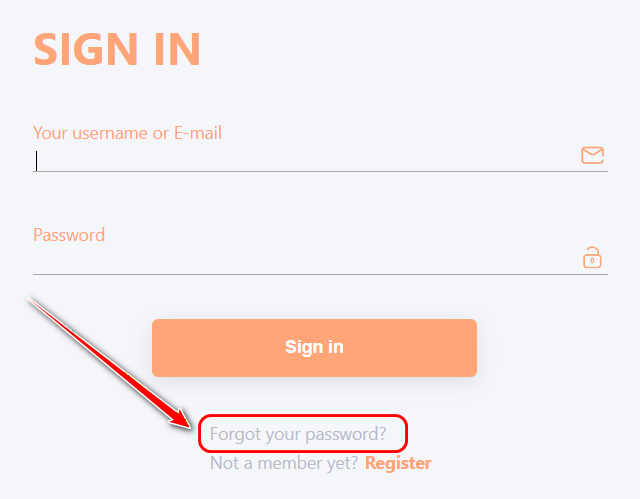This screenshot has width=640, height=499.
Task: Focus the Password input field
Action: coord(300,260)
